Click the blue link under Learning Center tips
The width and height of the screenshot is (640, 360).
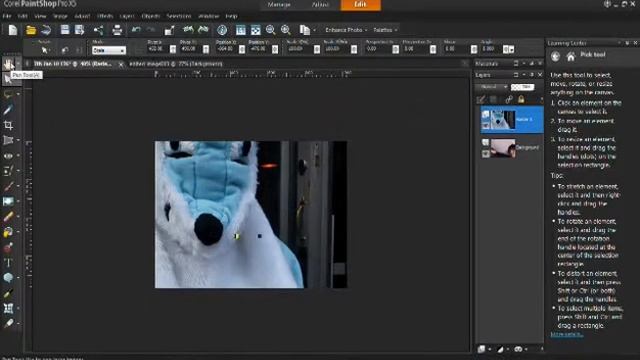(567, 334)
